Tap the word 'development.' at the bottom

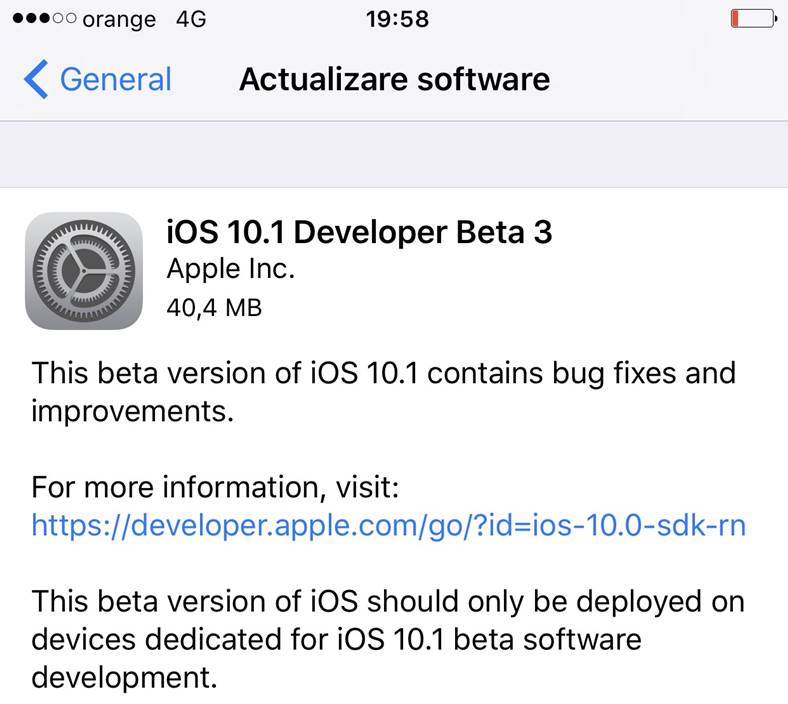click(124, 677)
